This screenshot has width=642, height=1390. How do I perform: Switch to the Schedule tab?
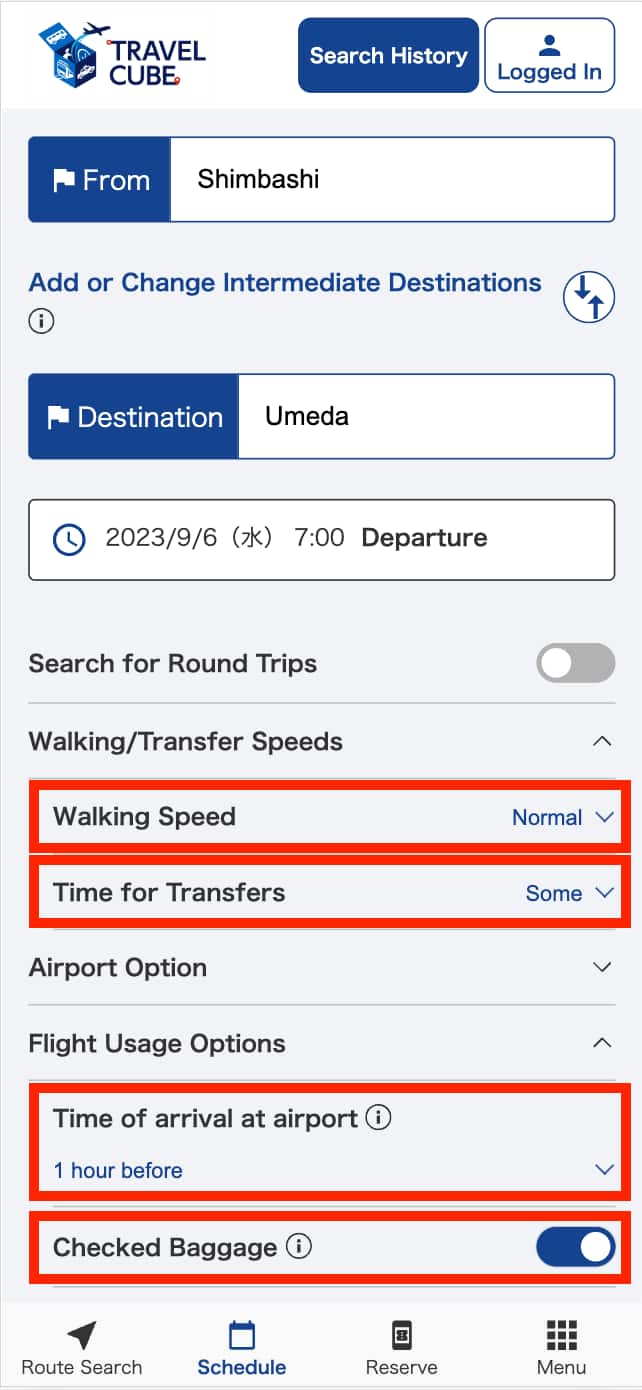coord(242,1347)
